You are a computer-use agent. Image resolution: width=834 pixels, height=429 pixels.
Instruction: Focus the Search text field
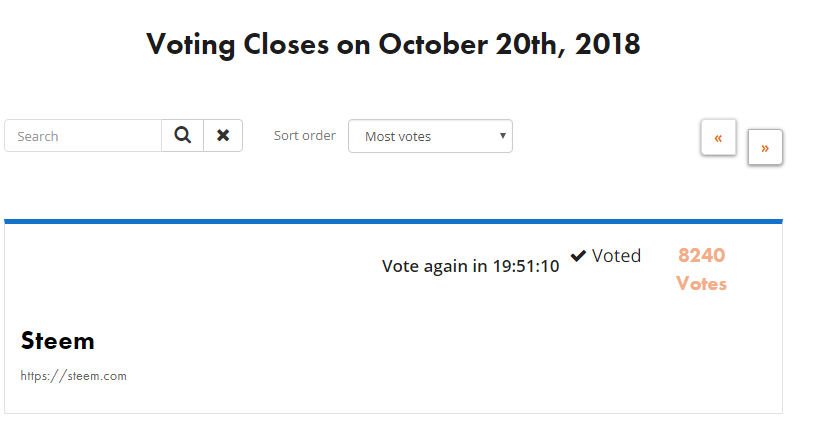83,136
